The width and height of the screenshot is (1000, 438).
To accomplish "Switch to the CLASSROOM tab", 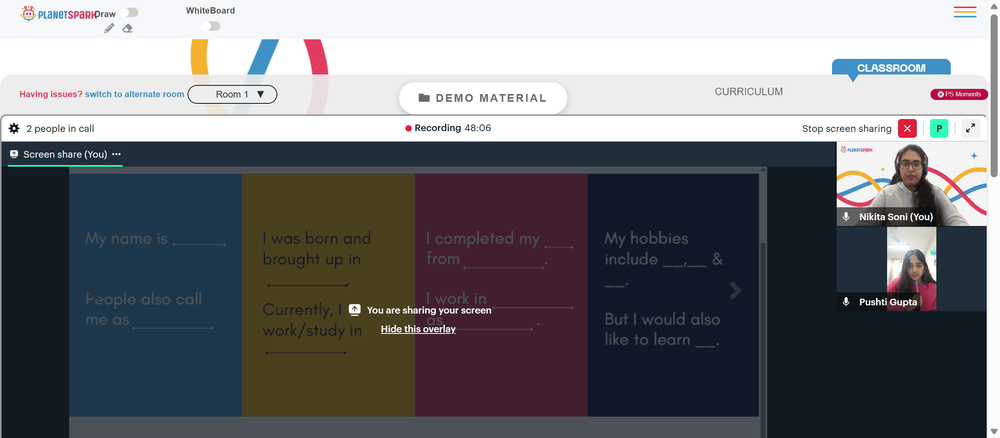I will pyautogui.click(x=891, y=68).
